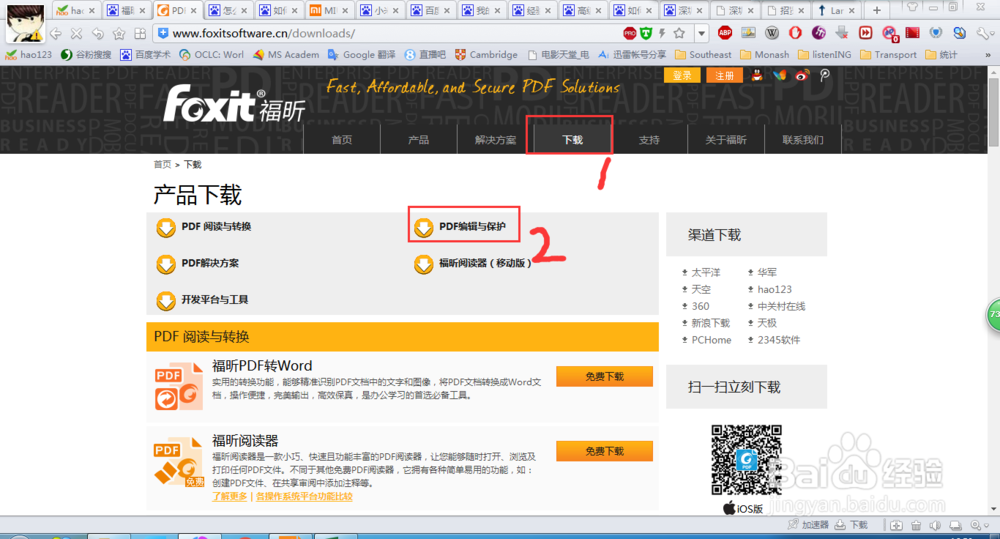
Task: Click the MSN butterfly icon
Action: [779, 75]
